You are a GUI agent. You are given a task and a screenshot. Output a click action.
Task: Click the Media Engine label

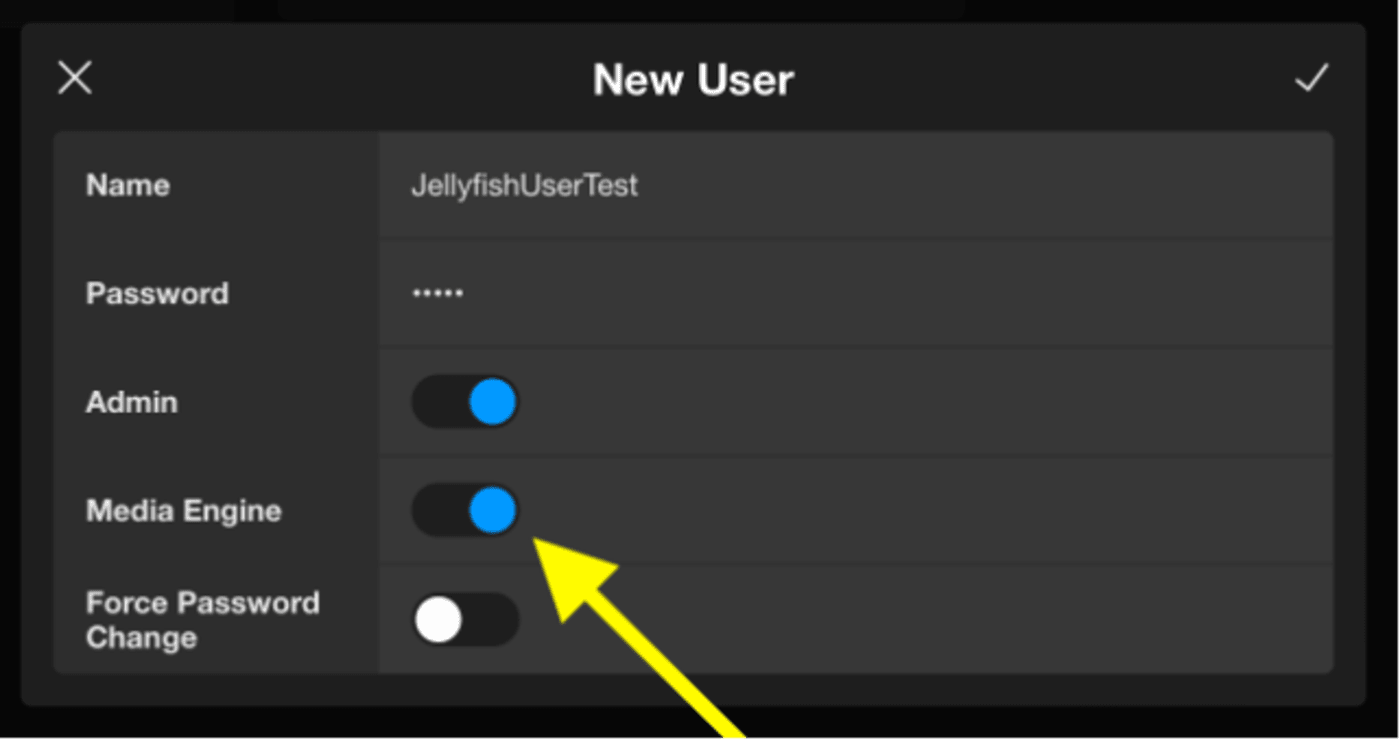pyautogui.click(x=184, y=511)
